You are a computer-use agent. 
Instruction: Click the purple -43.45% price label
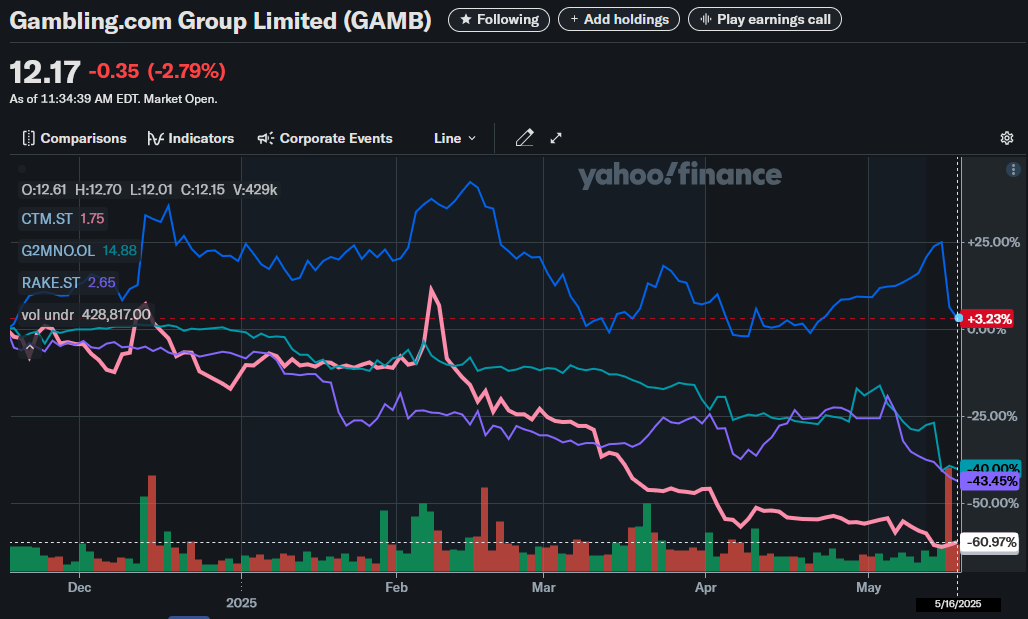(x=991, y=481)
